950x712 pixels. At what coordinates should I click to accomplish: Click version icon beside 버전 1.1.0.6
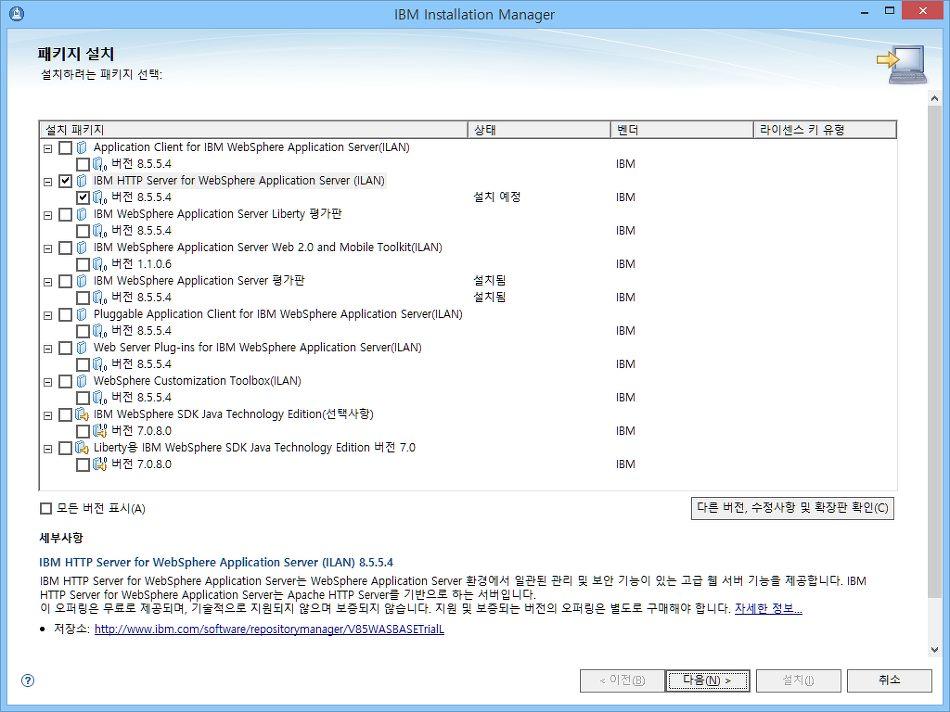(x=100, y=264)
